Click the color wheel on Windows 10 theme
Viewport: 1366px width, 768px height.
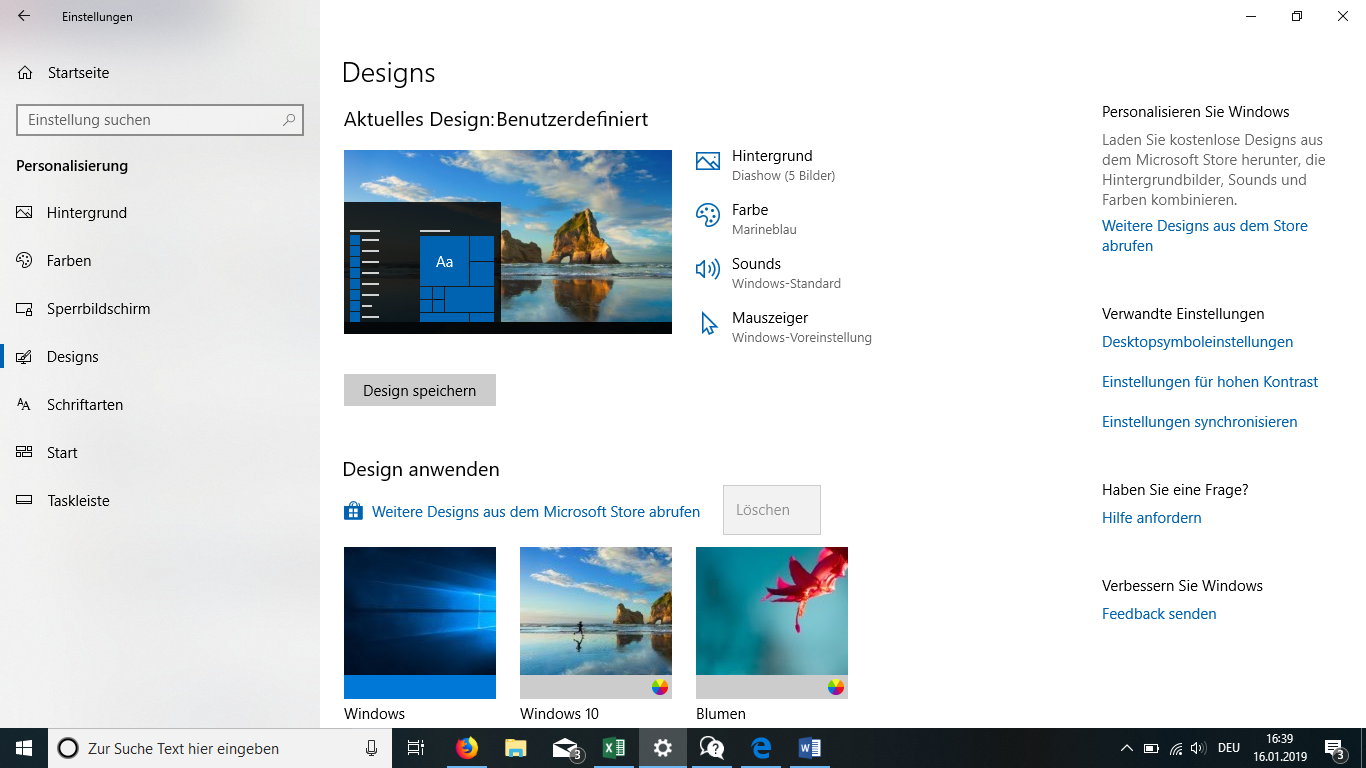(x=660, y=687)
